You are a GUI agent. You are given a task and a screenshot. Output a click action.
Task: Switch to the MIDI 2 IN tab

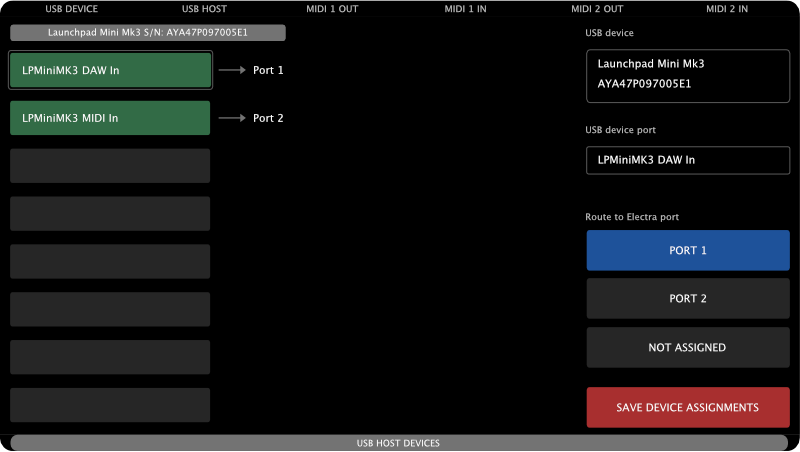pyautogui.click(x=727, y=9)
